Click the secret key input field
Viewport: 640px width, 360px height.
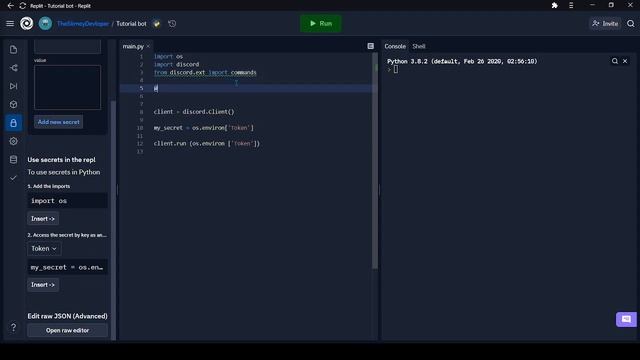(x=67, y=47)
